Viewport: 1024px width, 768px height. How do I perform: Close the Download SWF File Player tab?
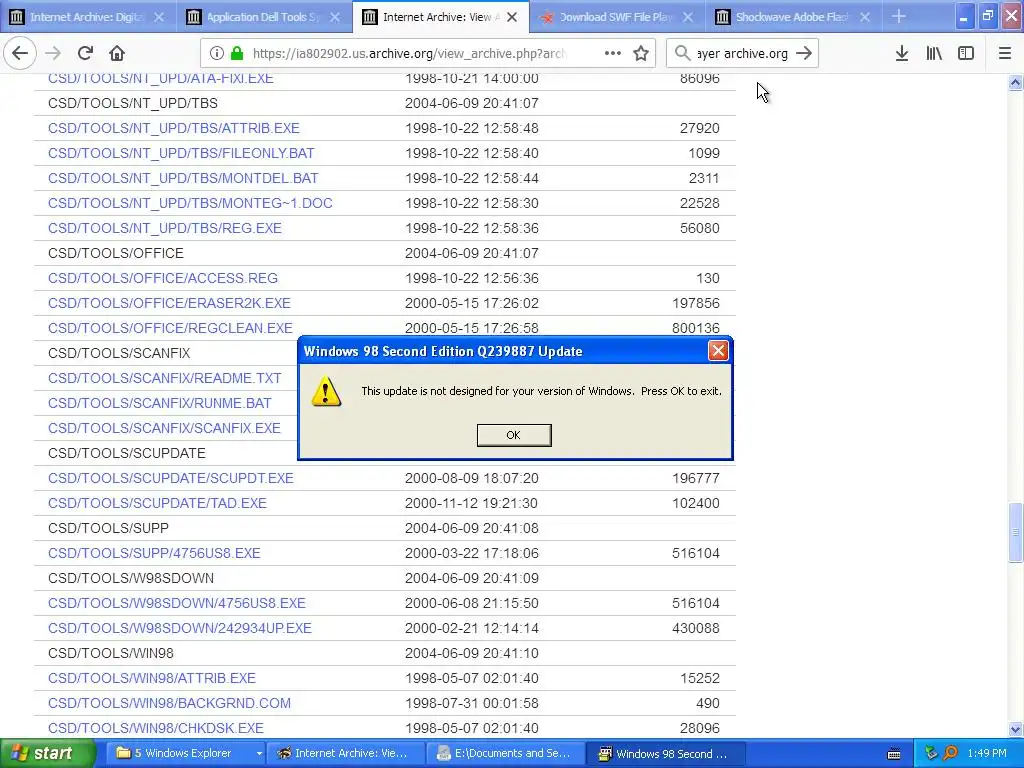(x=688, y=17)
